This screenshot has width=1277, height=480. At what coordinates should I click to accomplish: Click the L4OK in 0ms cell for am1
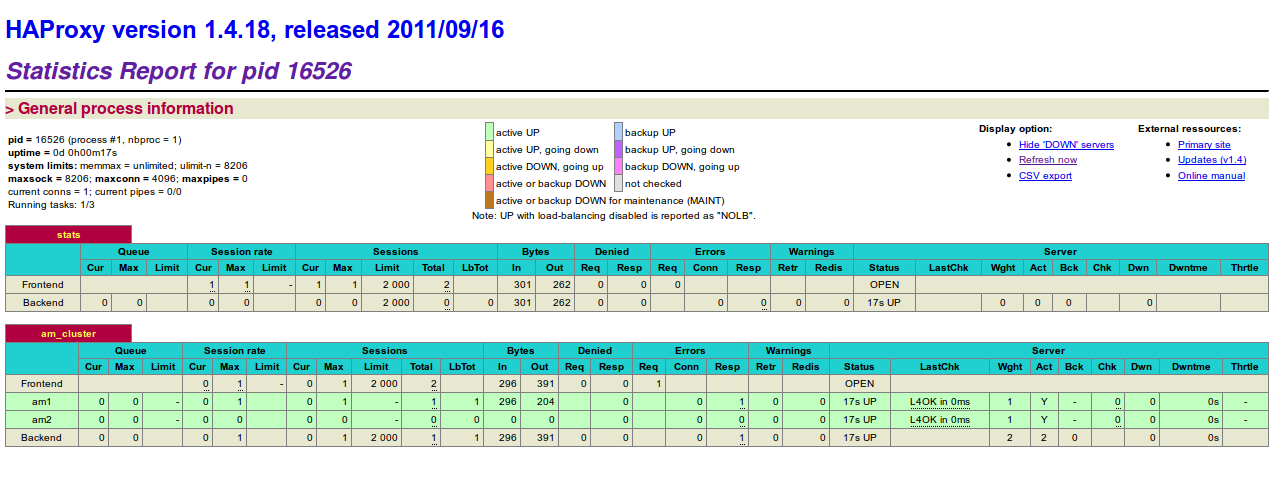click(939, 402)
